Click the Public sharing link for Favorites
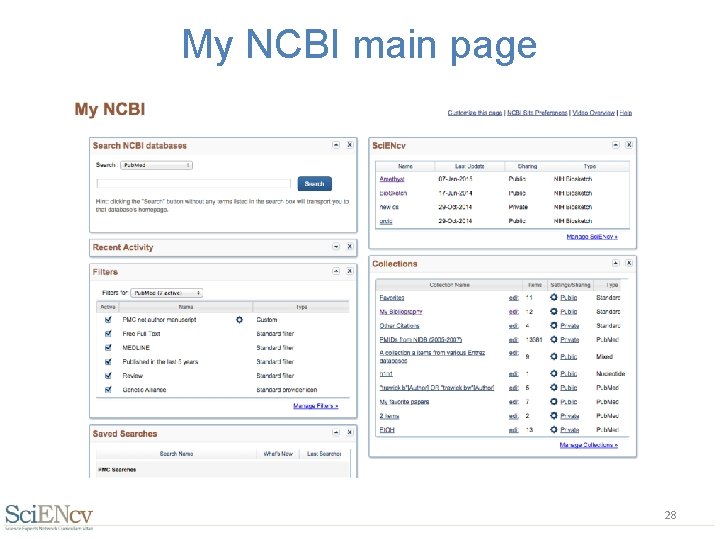Screen dimensions: 720x540 pyautogui.click(x=569, y=298)
